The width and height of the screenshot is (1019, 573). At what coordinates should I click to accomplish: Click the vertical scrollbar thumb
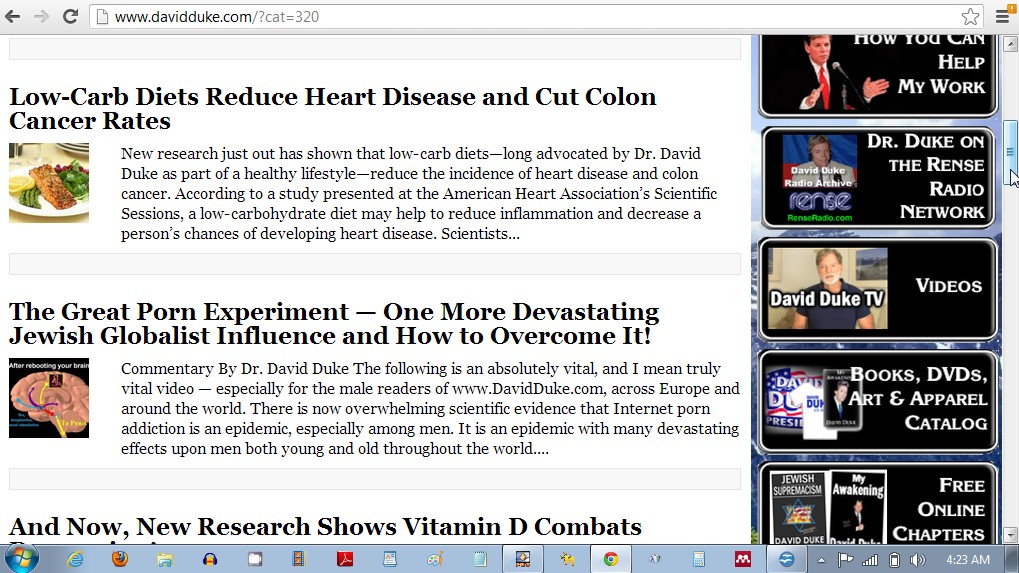[1010, 153]
